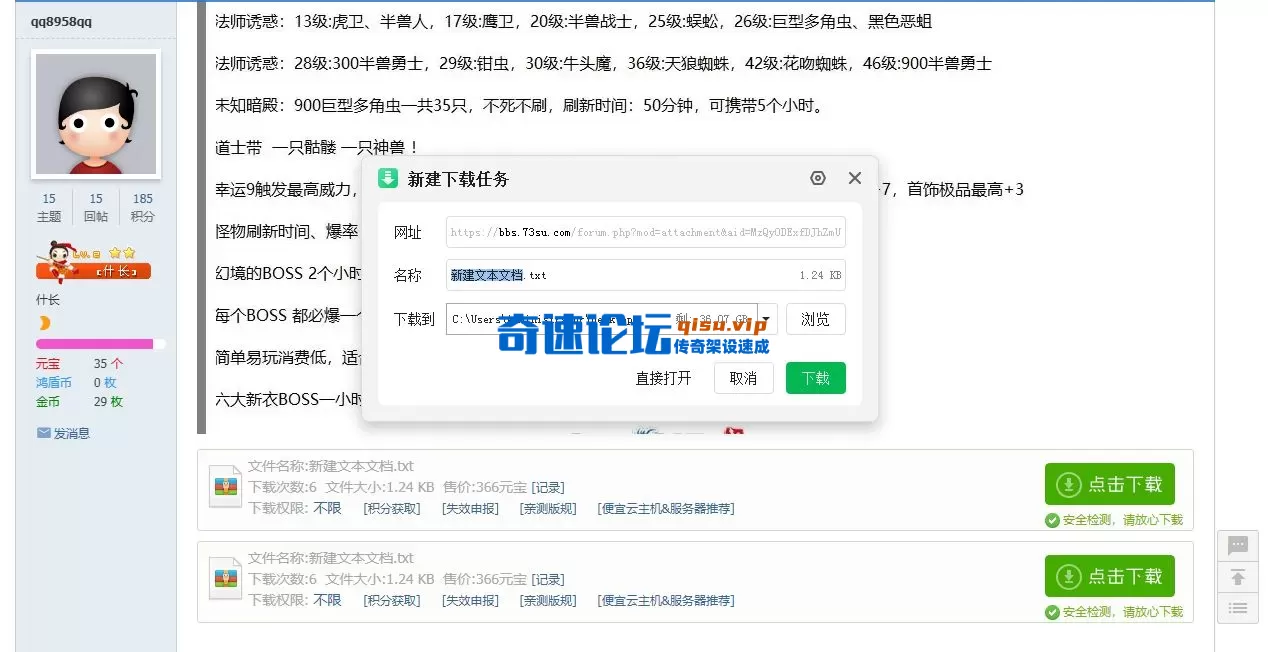Click the green download icon in dialog title
Screen dimensions: 1268x652
(388, 178)
